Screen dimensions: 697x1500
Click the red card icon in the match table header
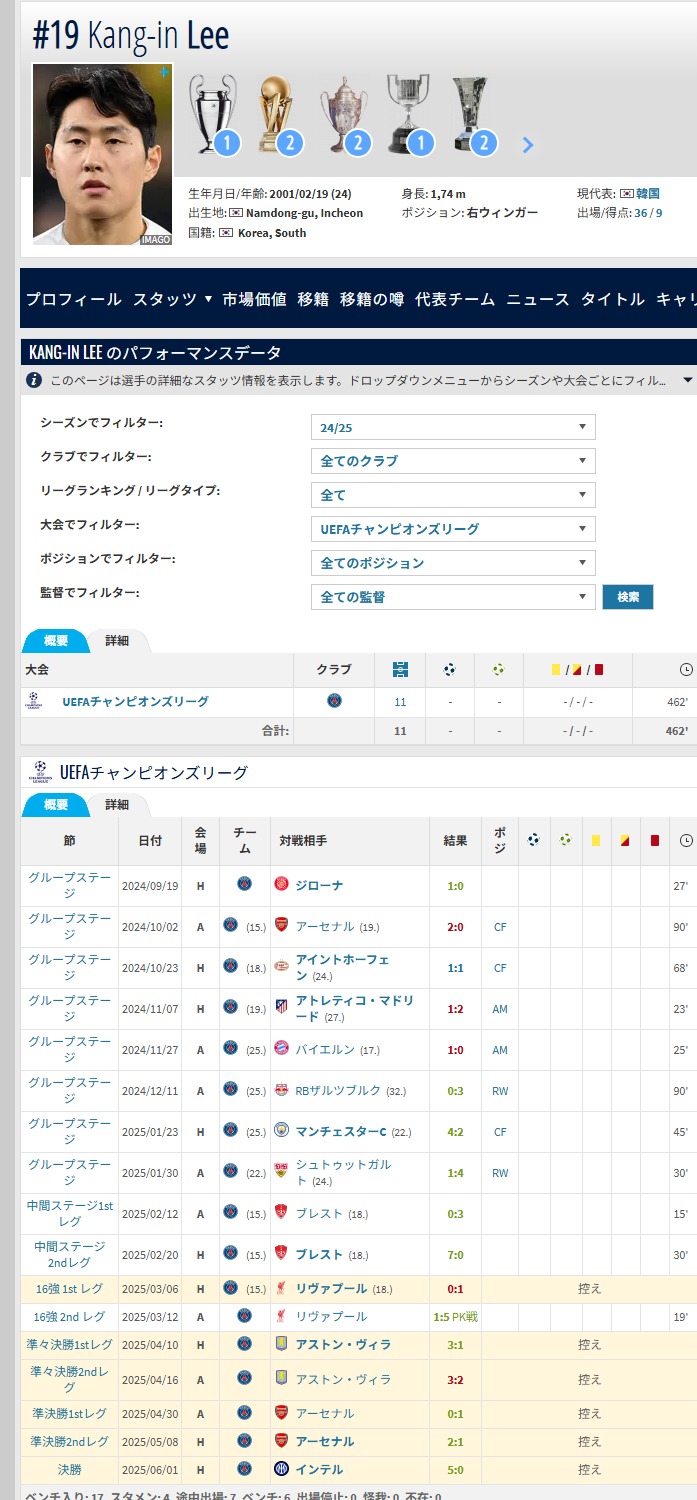(x=655, y=841)
